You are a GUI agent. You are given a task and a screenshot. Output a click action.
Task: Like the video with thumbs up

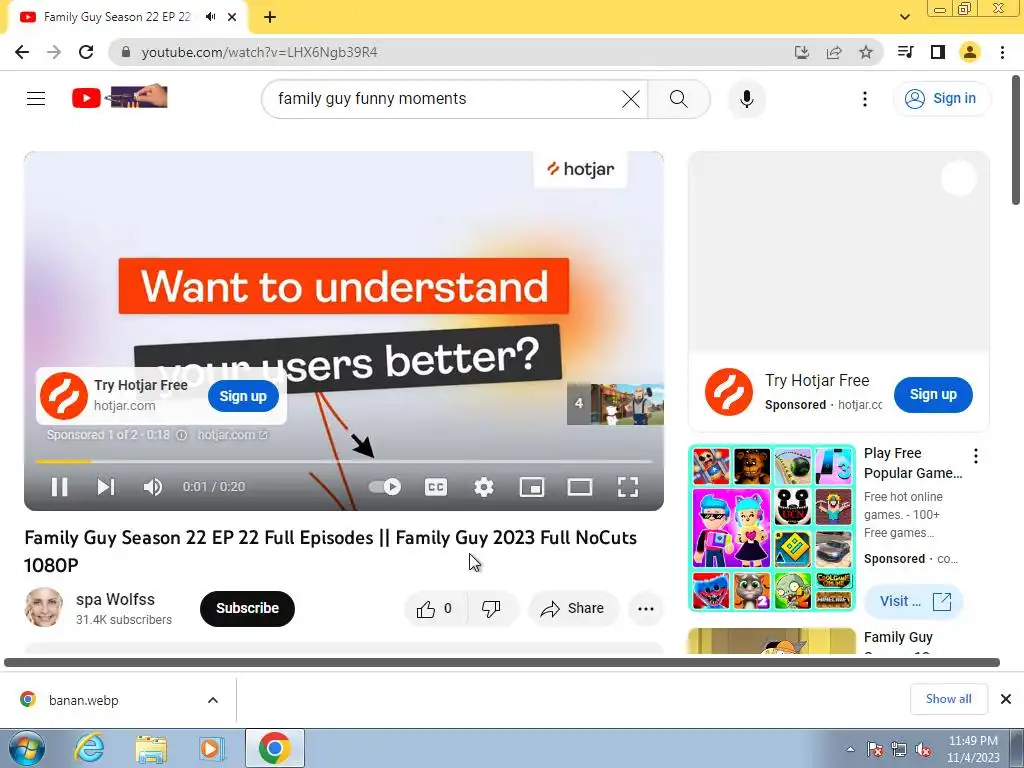(436, 609)
